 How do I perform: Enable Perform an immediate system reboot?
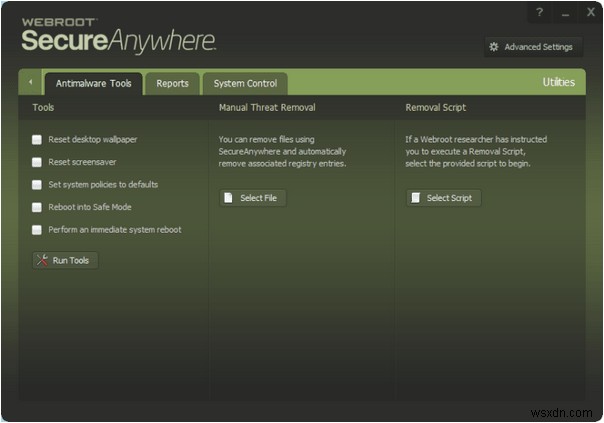[37, 230]
